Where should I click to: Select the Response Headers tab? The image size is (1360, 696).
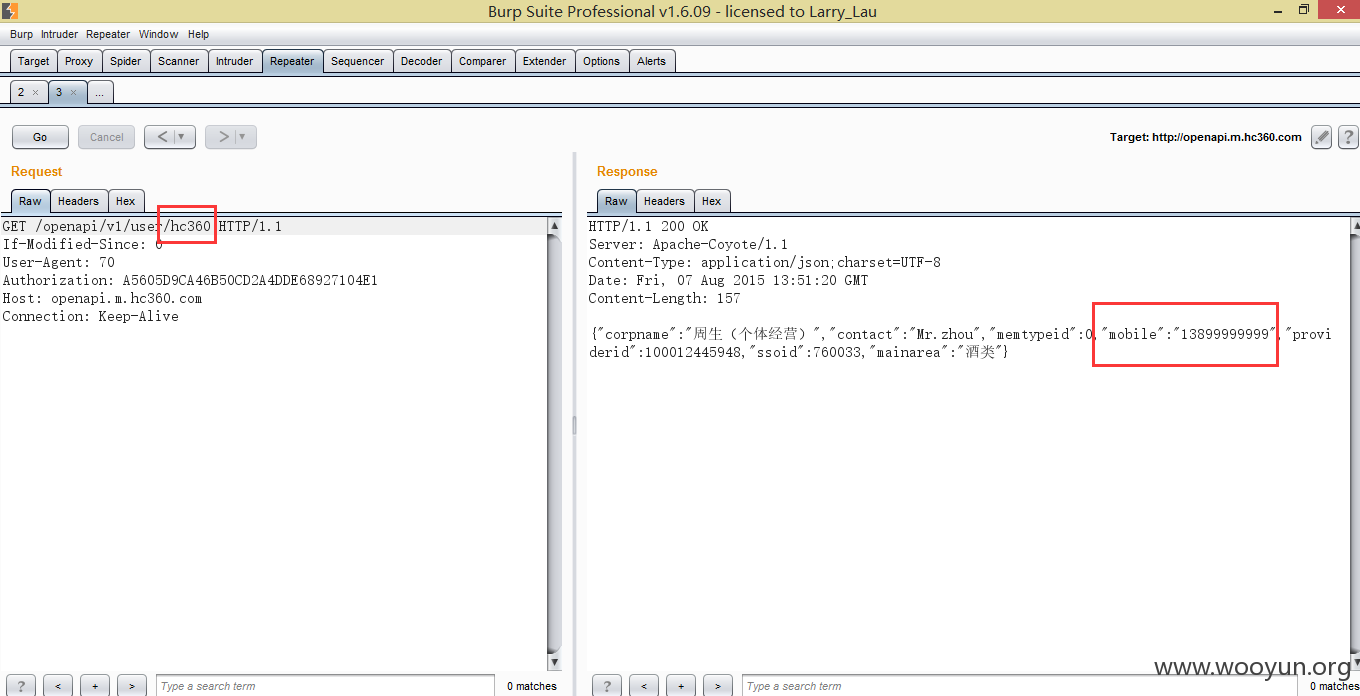(664, 201)
